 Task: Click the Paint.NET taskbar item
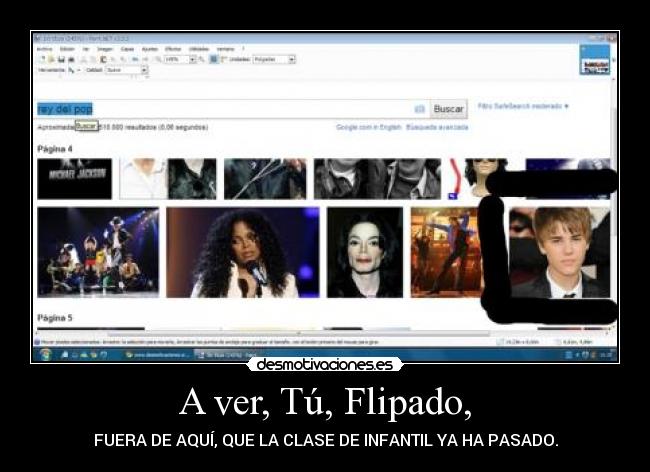pos(226,355)
